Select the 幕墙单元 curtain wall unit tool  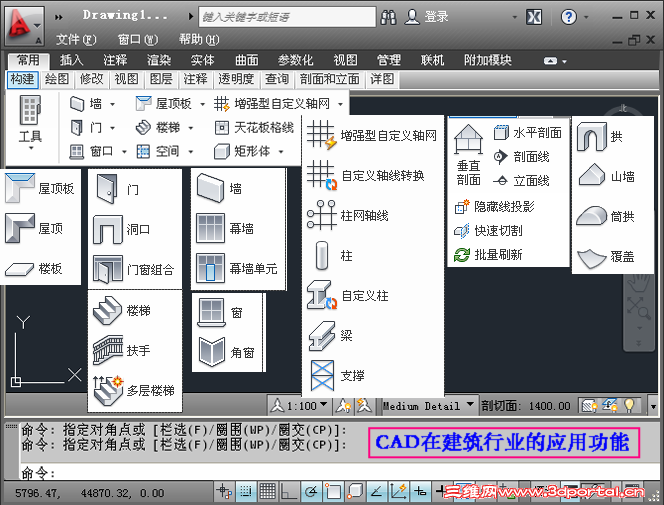(237, 268)
